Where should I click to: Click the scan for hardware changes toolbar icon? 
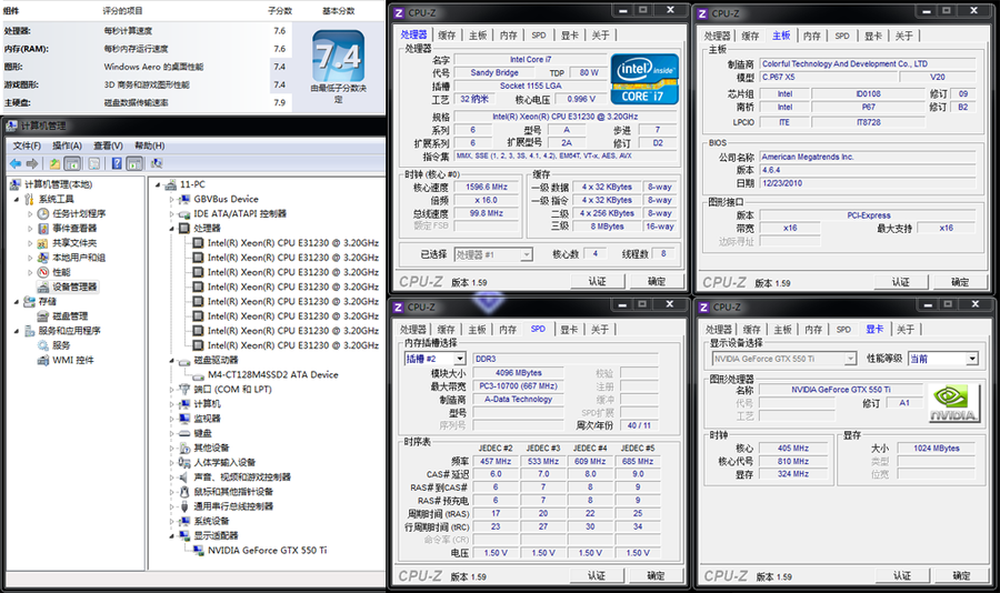click(x=156, y=163)
